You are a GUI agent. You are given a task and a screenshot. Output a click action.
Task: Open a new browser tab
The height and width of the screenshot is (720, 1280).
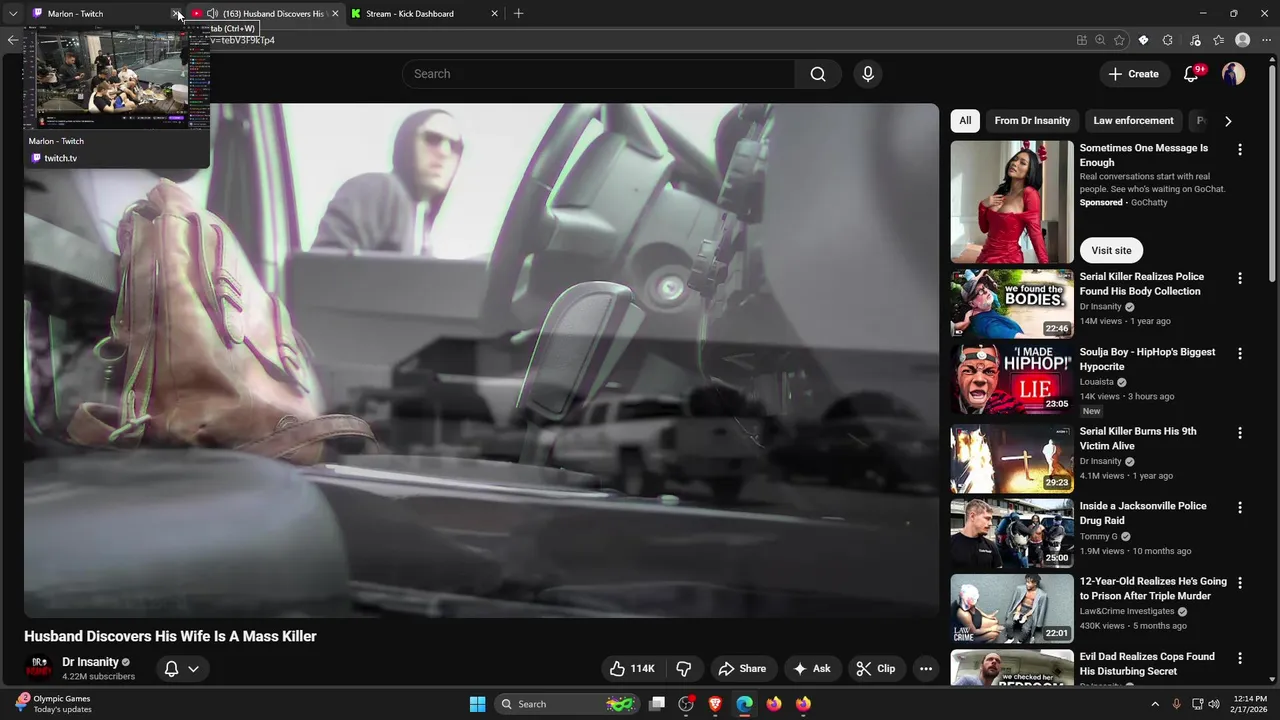coord(518,14)
